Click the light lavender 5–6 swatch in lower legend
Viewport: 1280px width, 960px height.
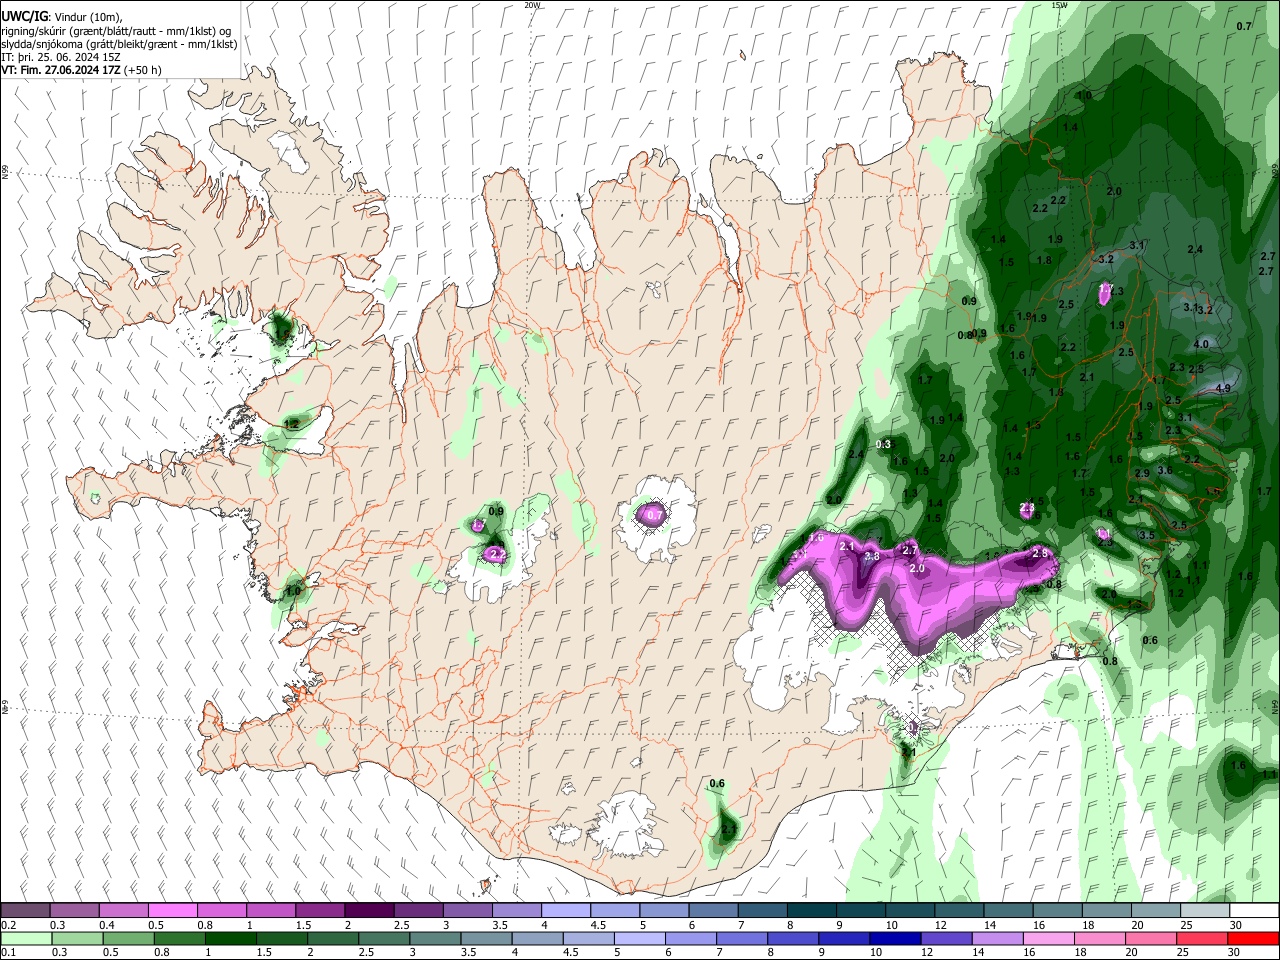(x=640, y=938)
